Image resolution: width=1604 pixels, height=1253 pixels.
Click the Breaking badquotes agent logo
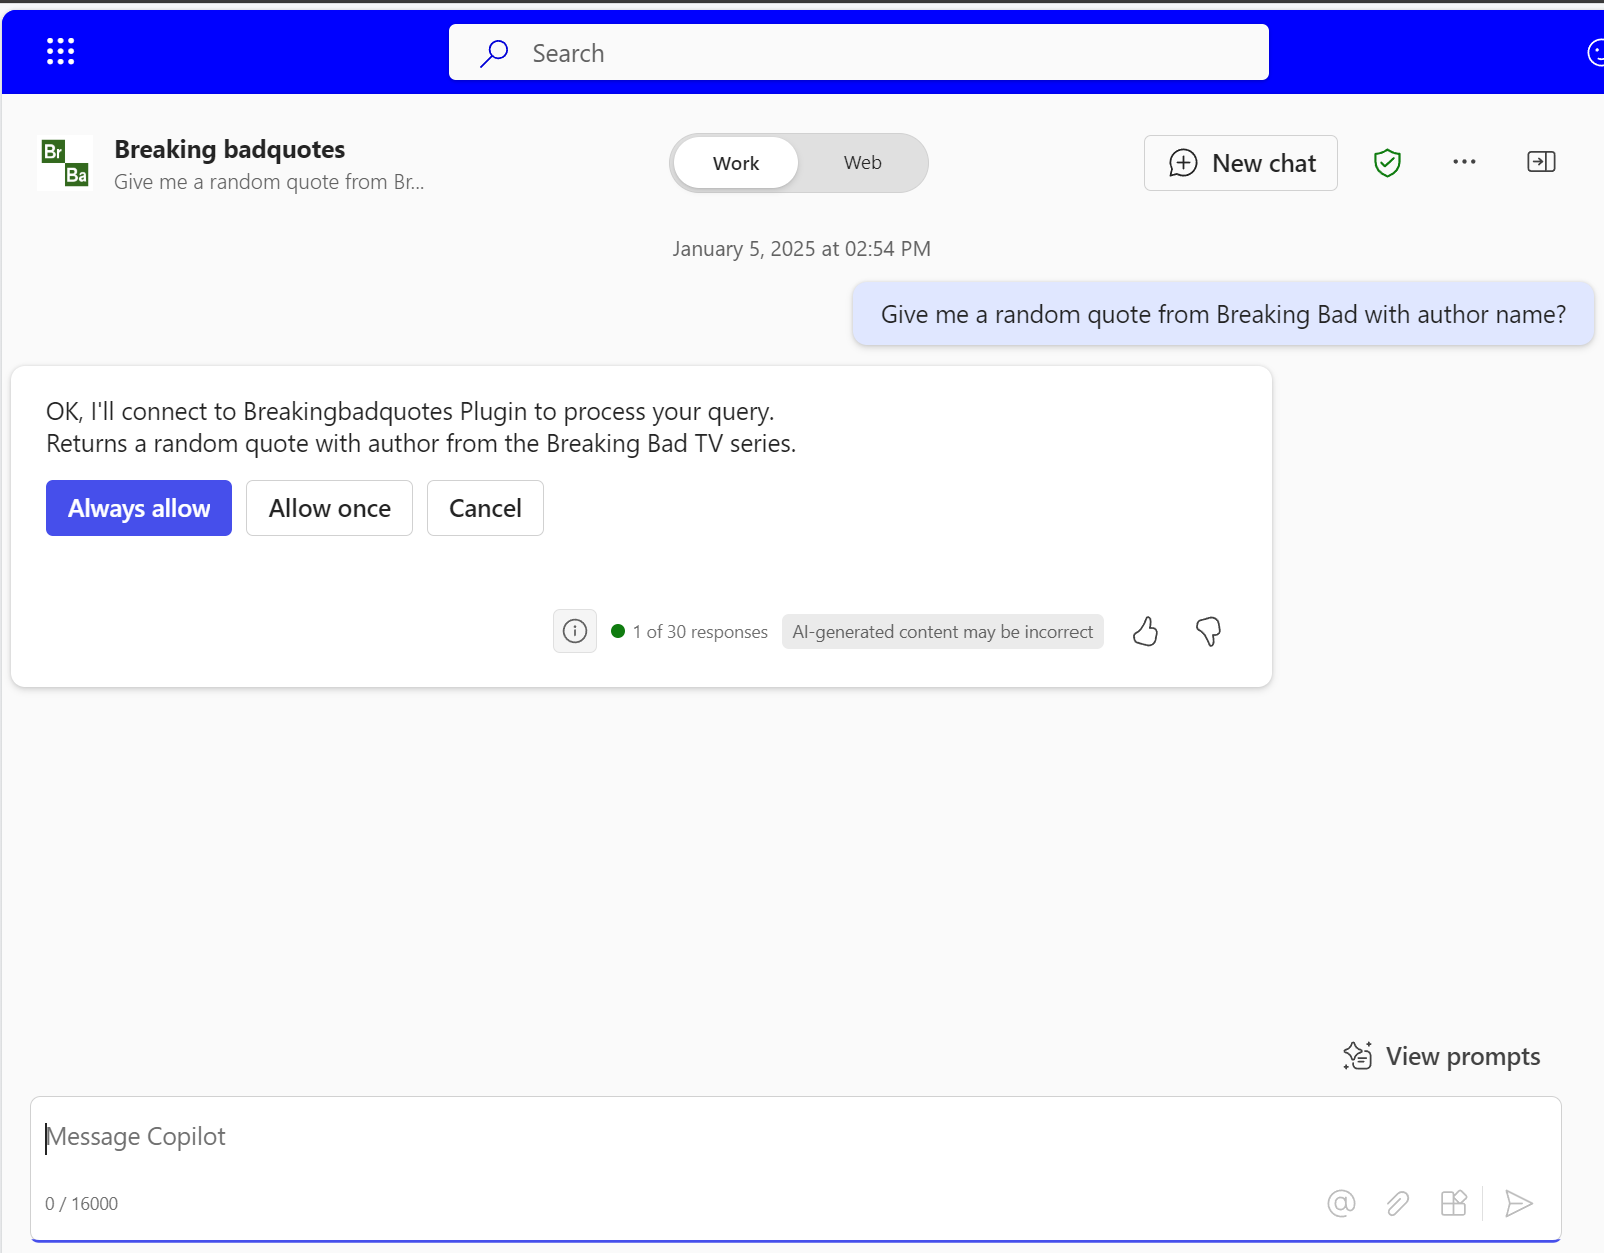[65, 163]
